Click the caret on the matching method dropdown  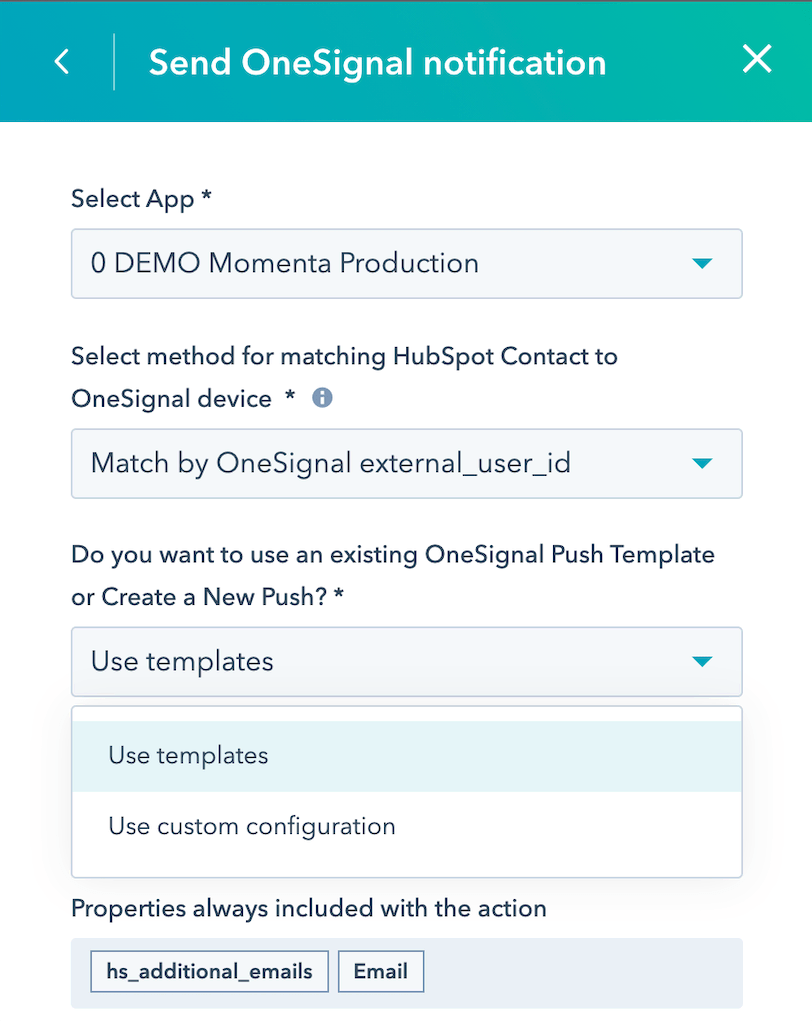coord(704,463)
